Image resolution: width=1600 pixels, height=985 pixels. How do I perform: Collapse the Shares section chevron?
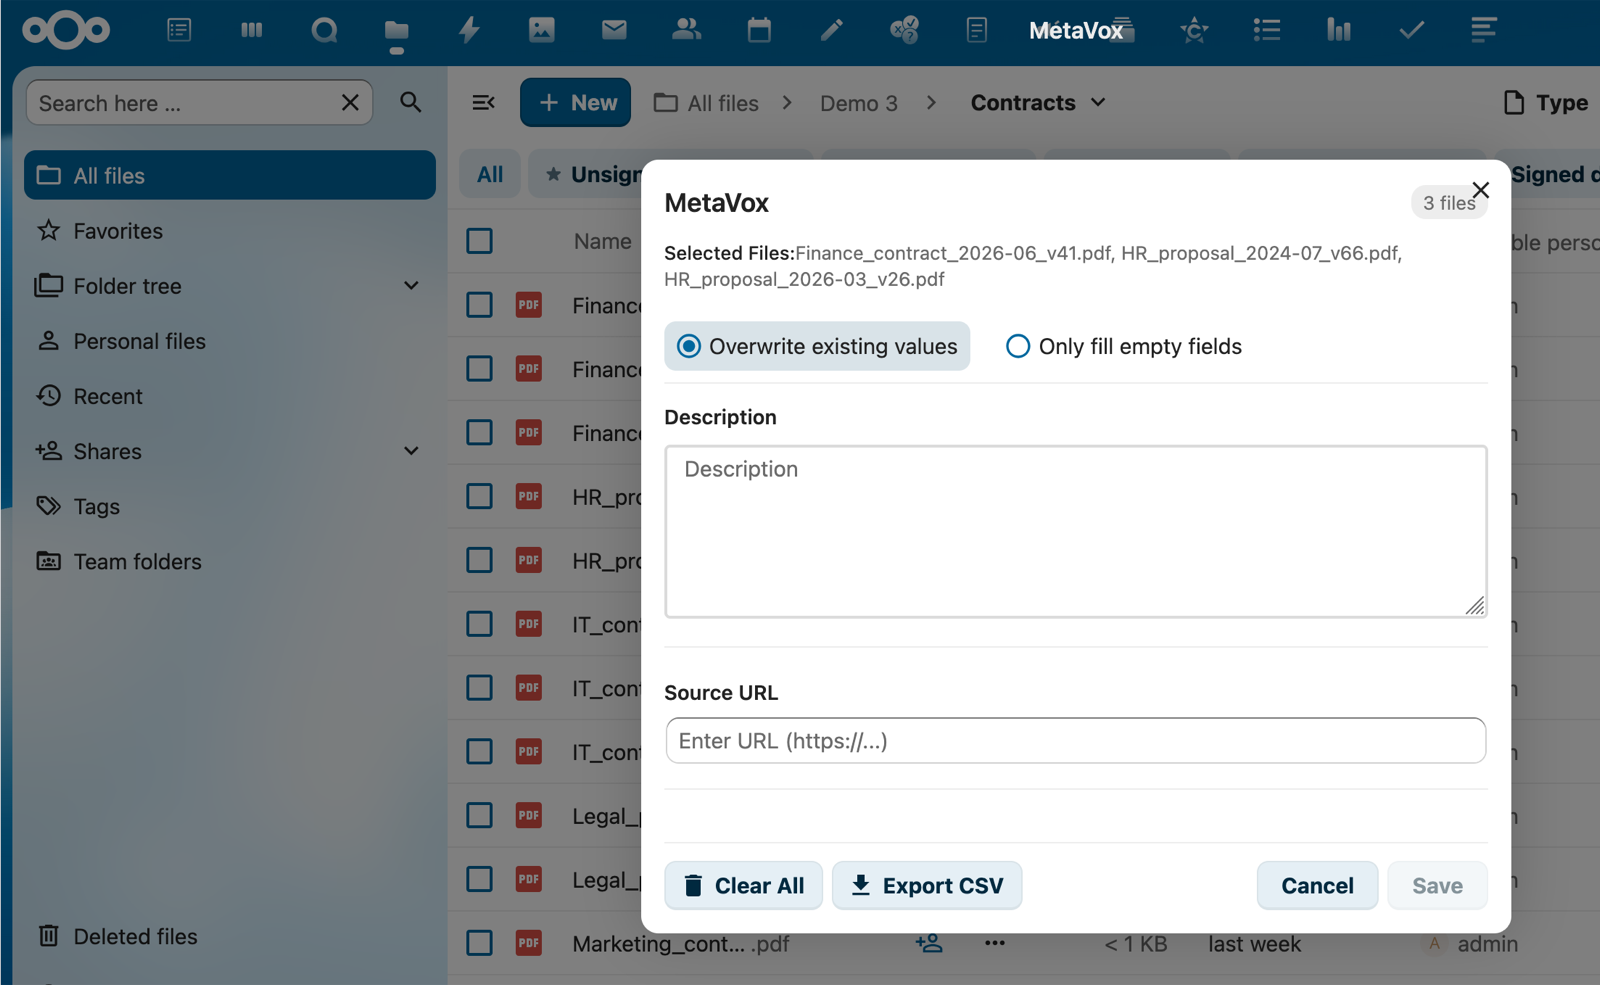pyautogui.click(x=411, y=451)
